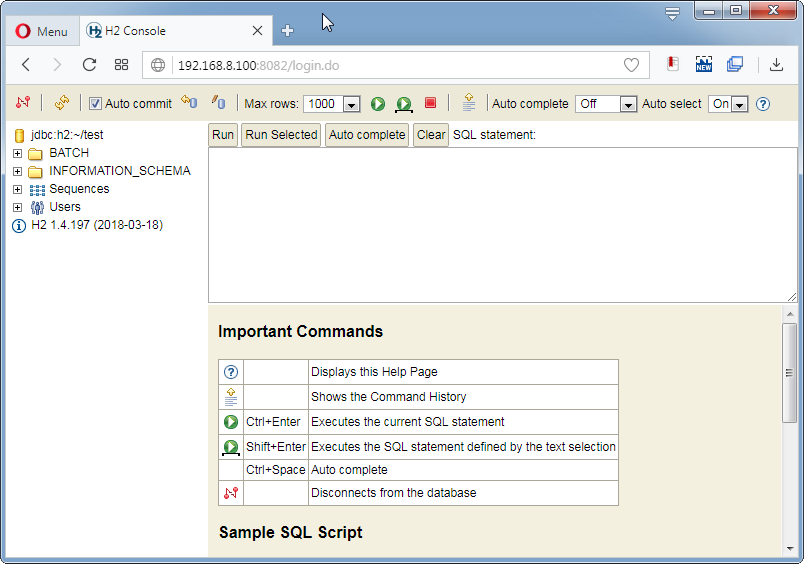Click the Sequences icon in tree
The width and height of the screenshot is (804, 564).
tap(37, 190)
